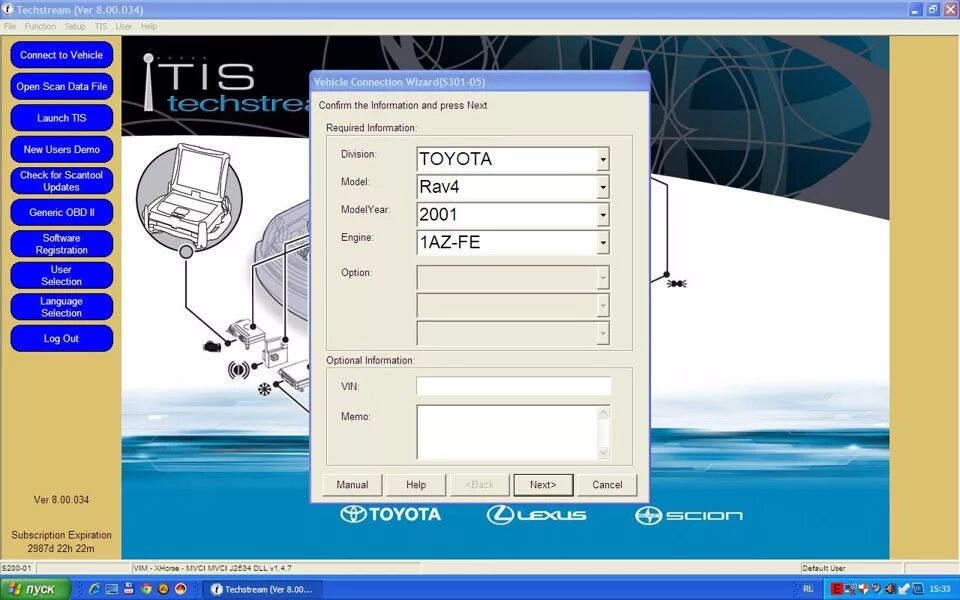Image resolution: width=960 pixels, height=600 pixels.
Task: Click the 'Ver 8.00.034' sidebar text
Action: [61, 500]
